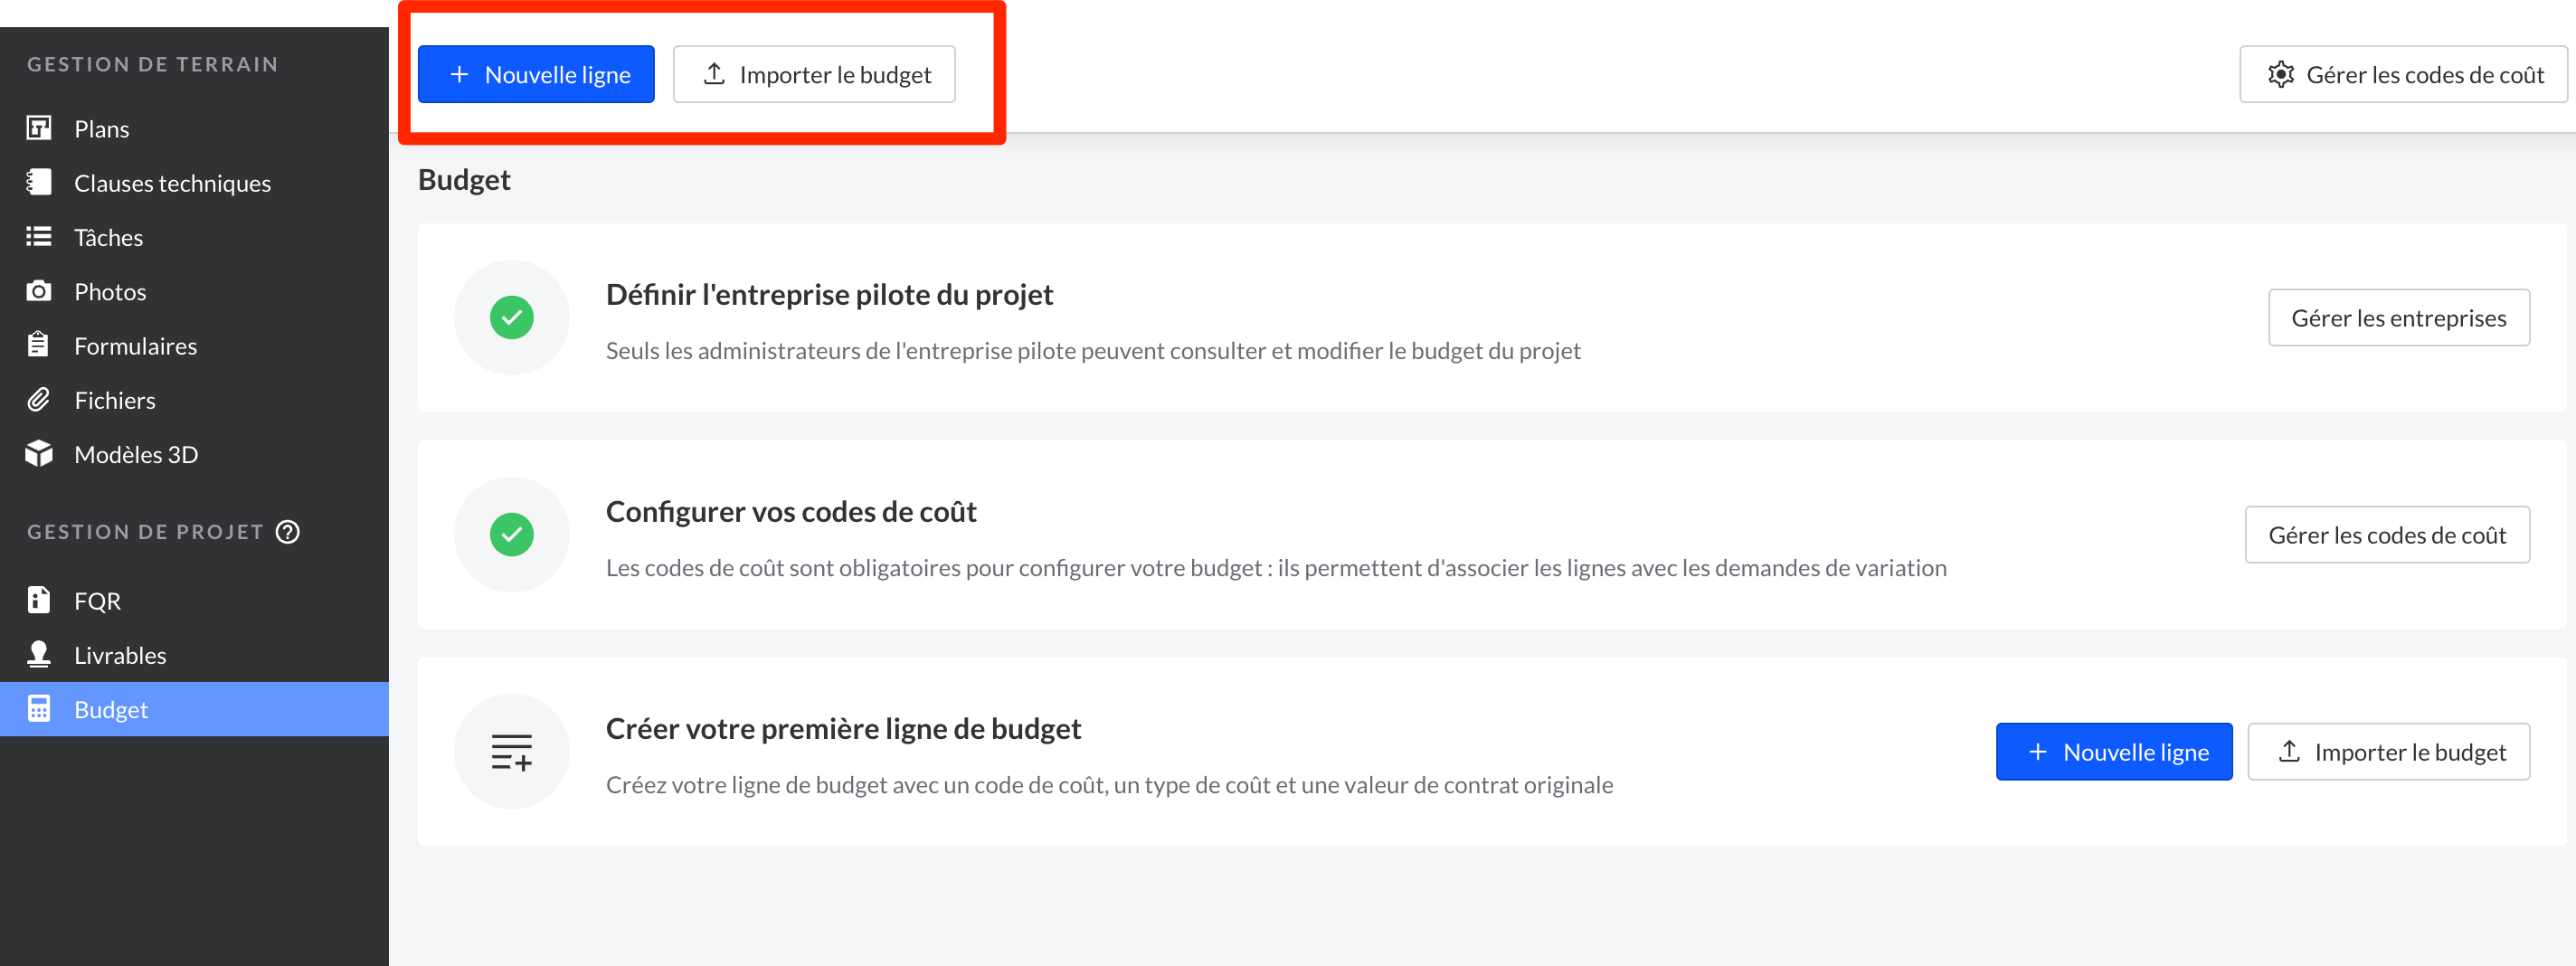Click green checkmark for entreprise pilote step

click(x=511, y=317)
